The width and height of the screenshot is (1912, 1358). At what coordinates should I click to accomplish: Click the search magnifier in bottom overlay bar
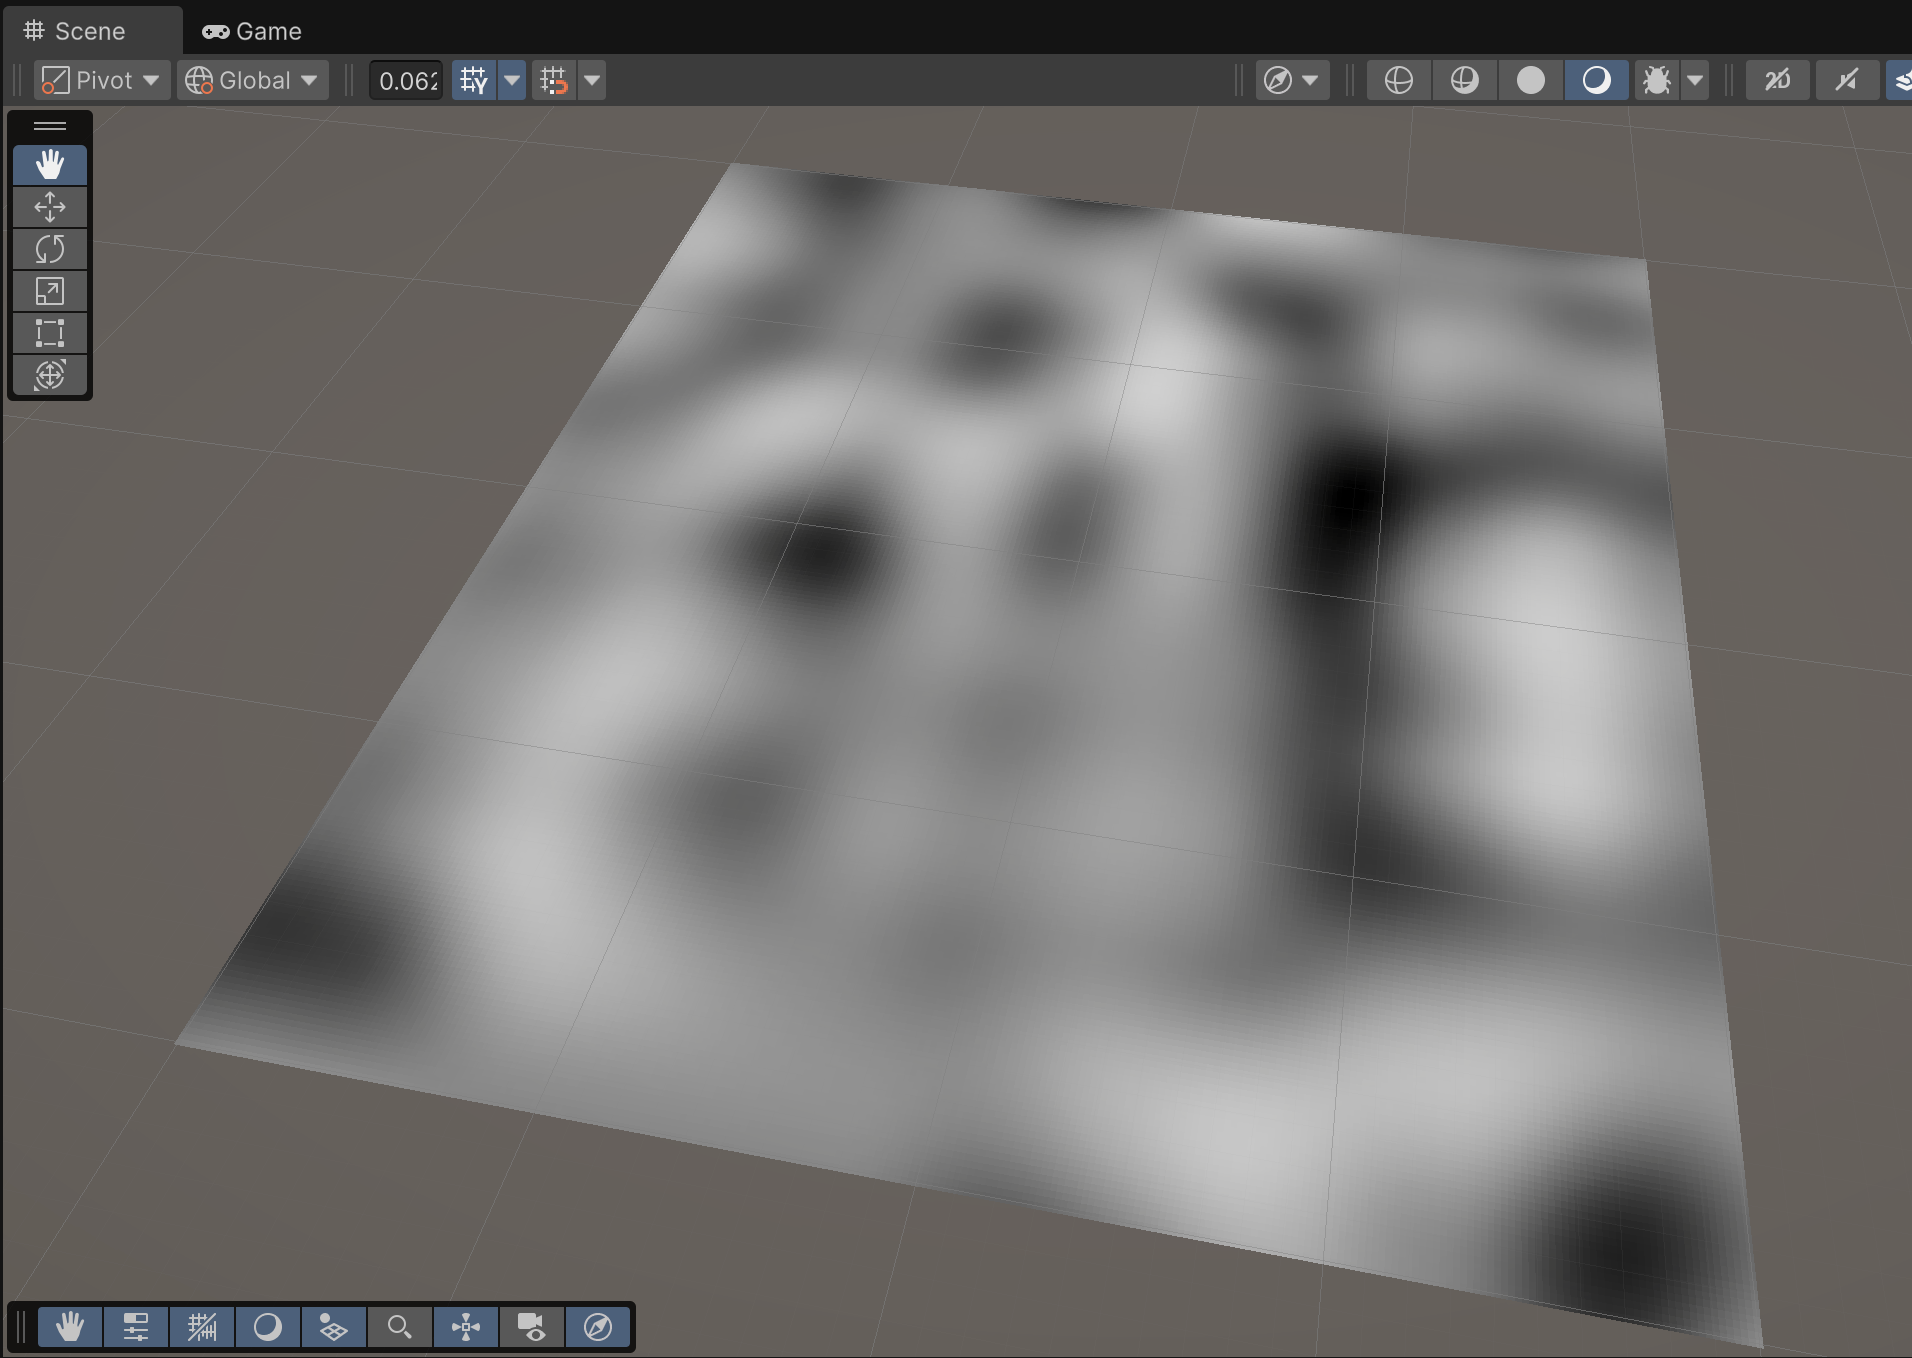(x=400, y=1327)
